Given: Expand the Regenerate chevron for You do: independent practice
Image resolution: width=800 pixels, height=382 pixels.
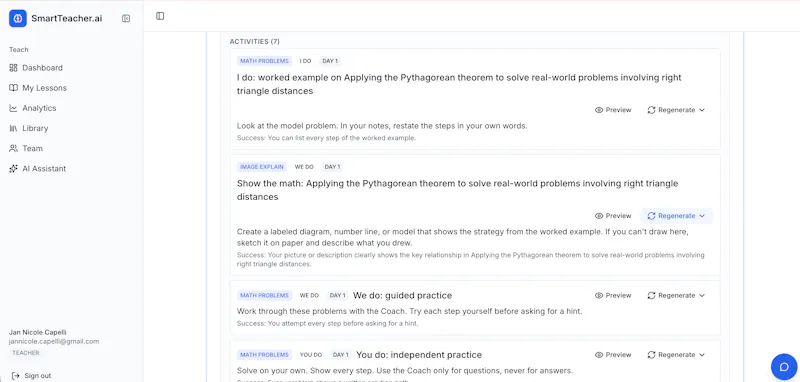Looking at the screenshot, I should point(702,354).
